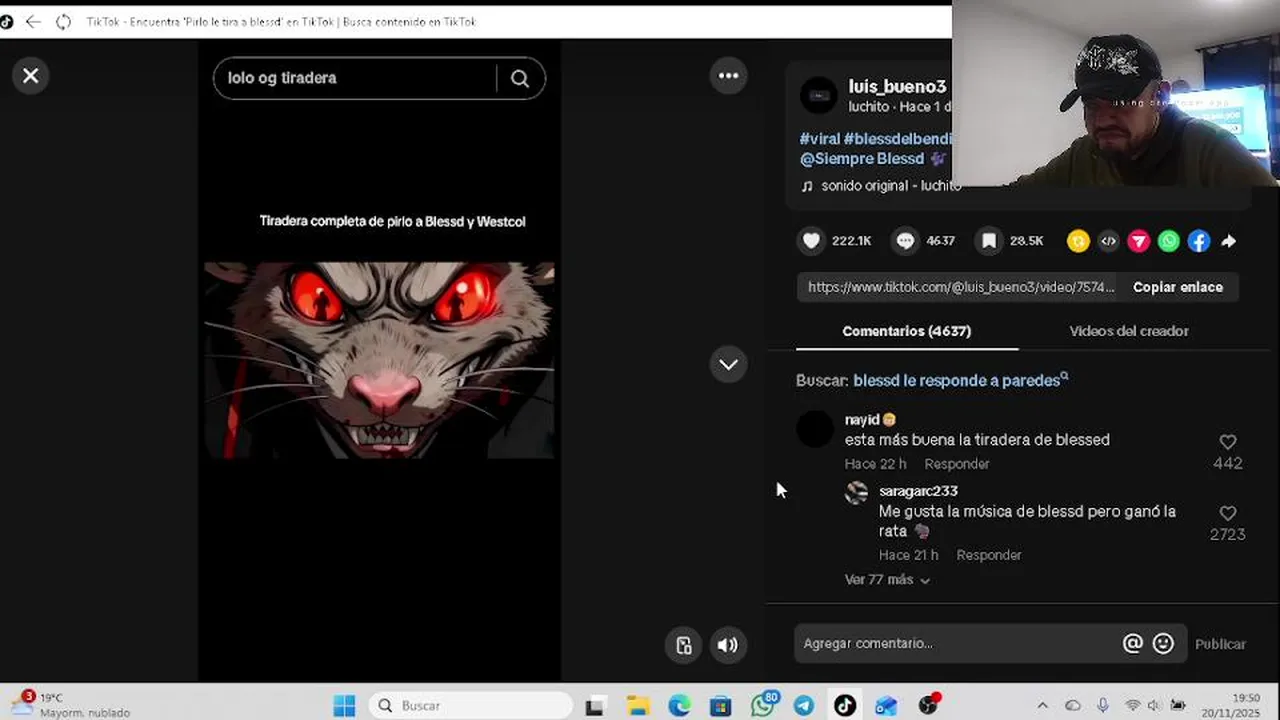Toggle auto-scroll icon beside the speaker

coord(684,646)
